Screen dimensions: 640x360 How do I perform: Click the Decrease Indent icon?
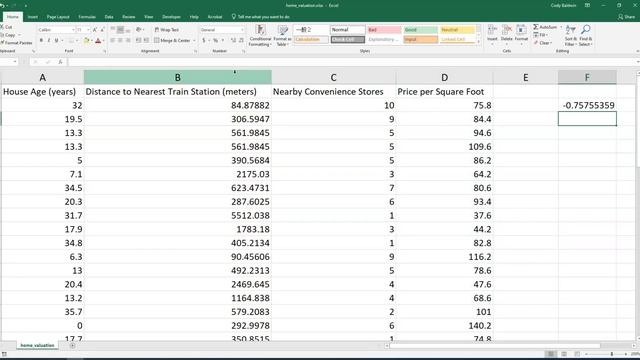(x=138, y=40)
